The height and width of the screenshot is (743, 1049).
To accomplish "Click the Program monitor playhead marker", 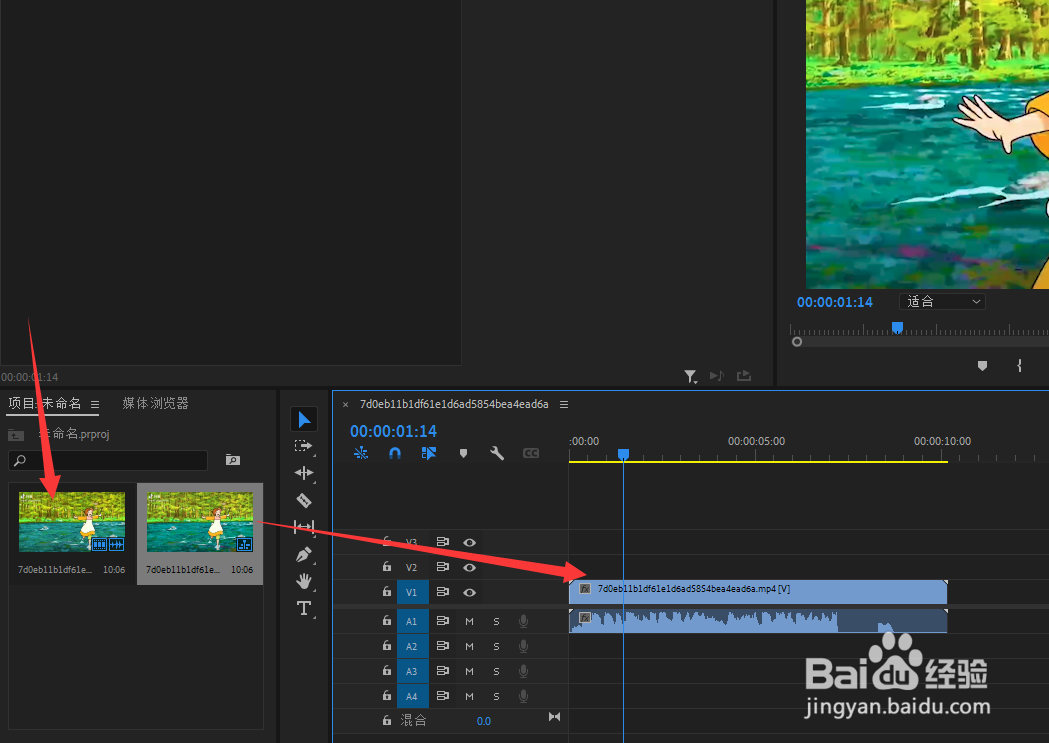I will 897,327.
